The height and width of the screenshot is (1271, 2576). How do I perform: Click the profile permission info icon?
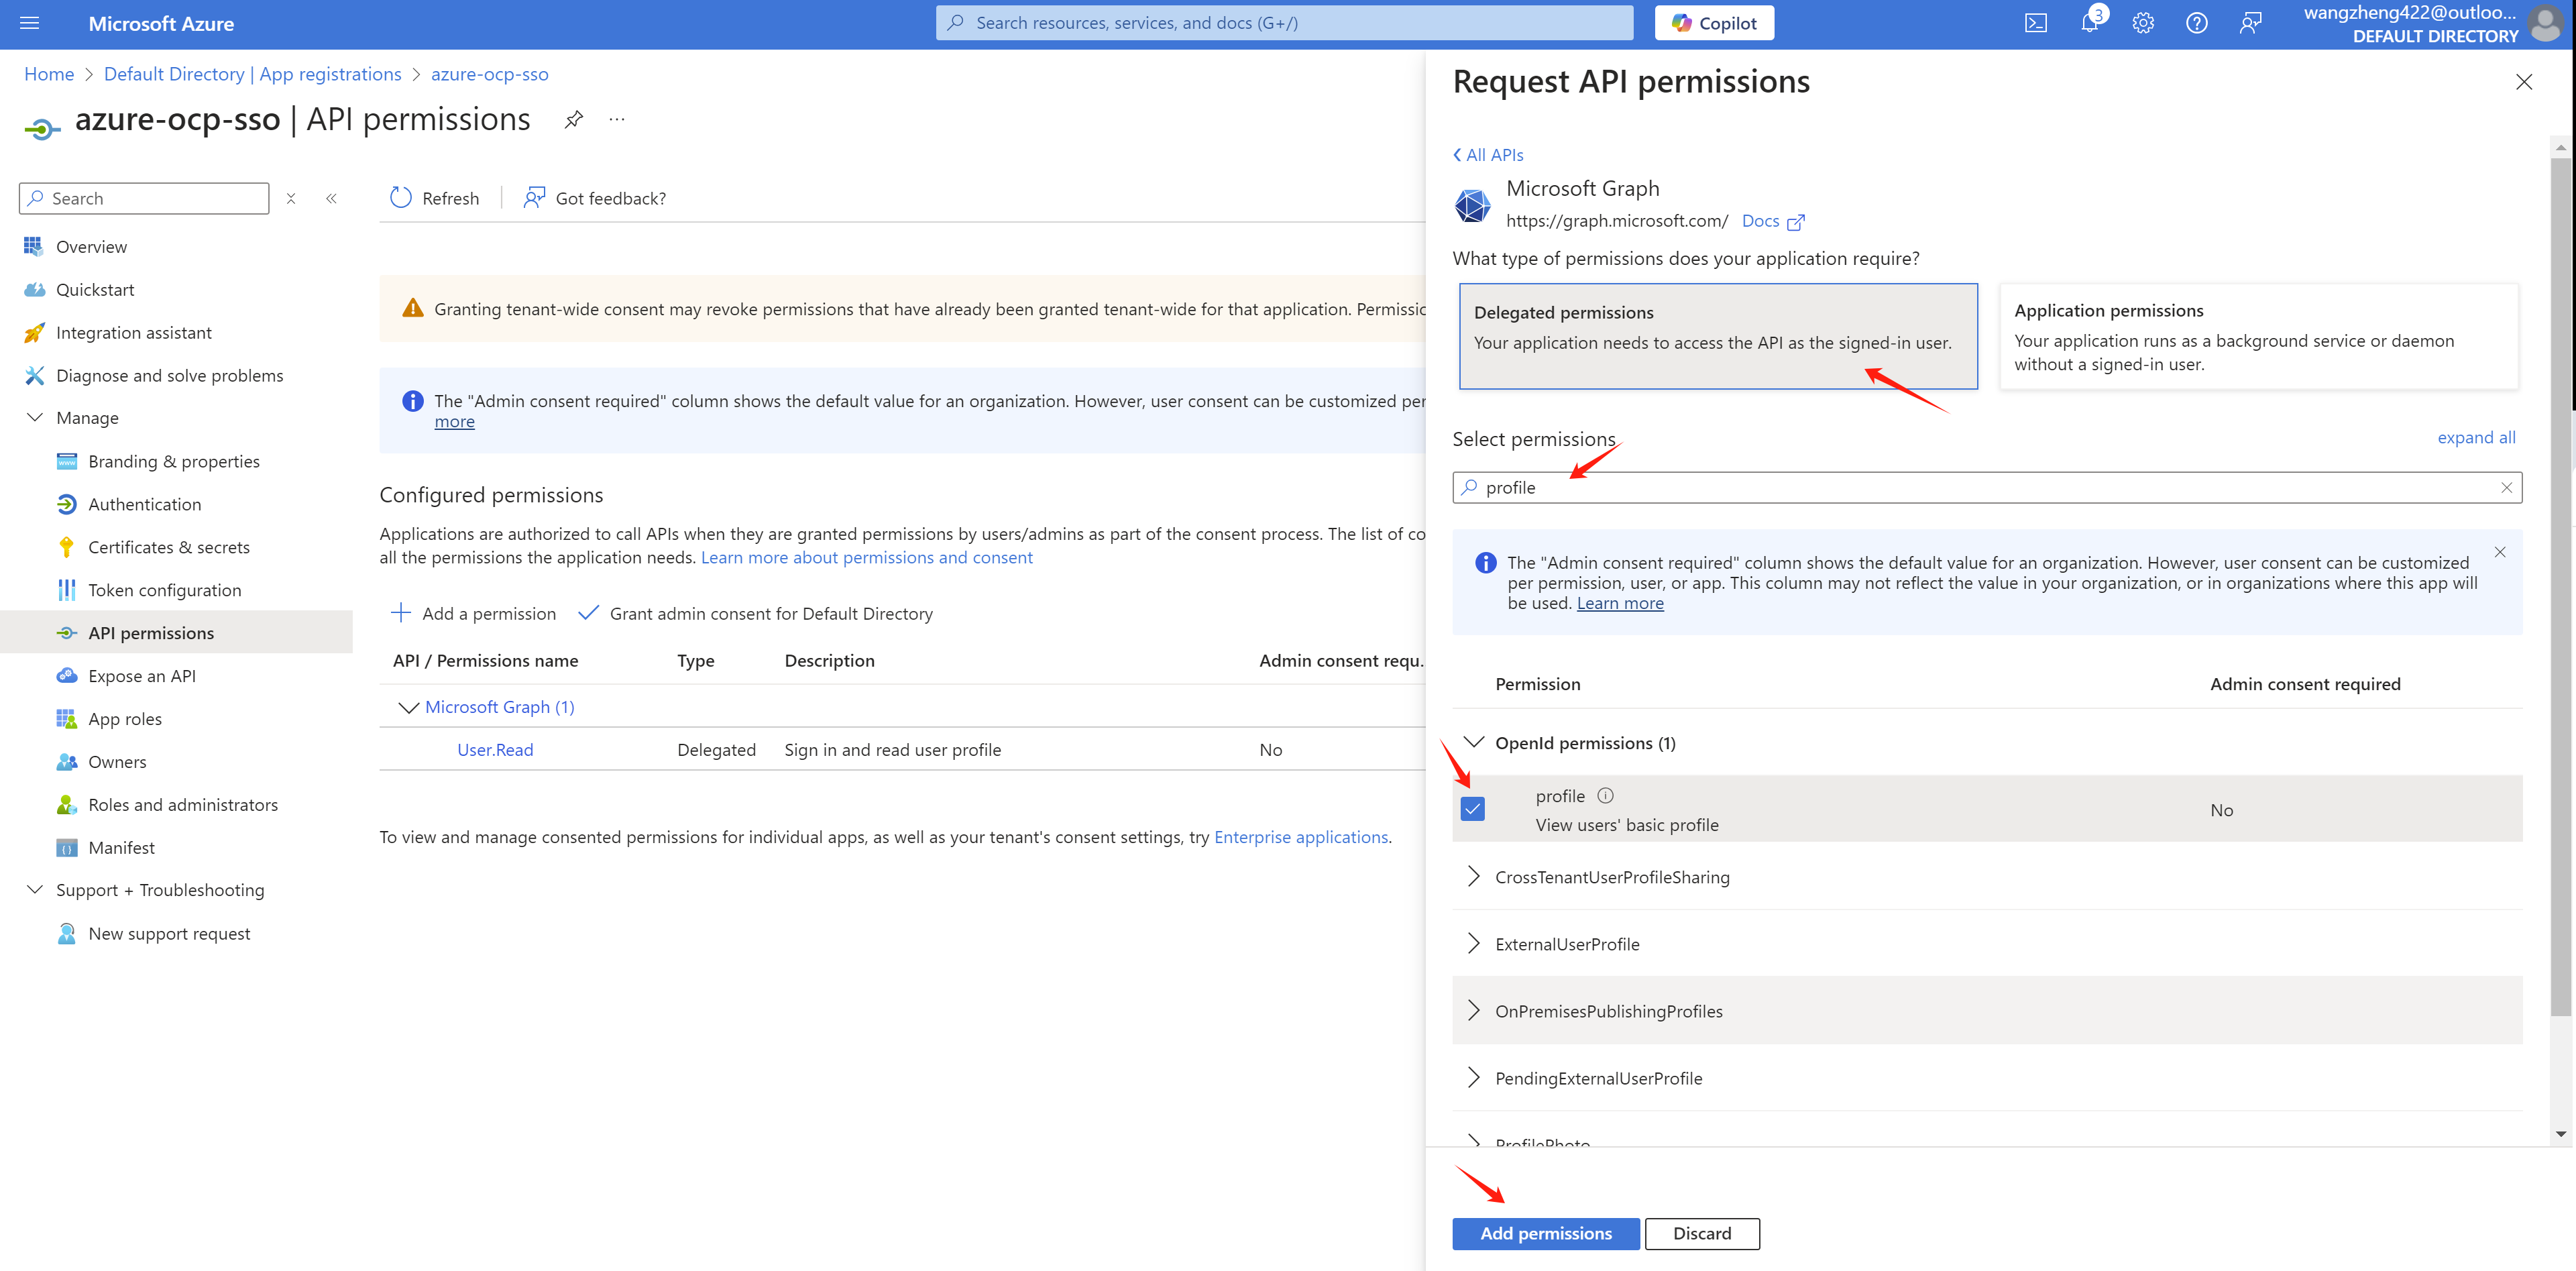[1605, 796]
